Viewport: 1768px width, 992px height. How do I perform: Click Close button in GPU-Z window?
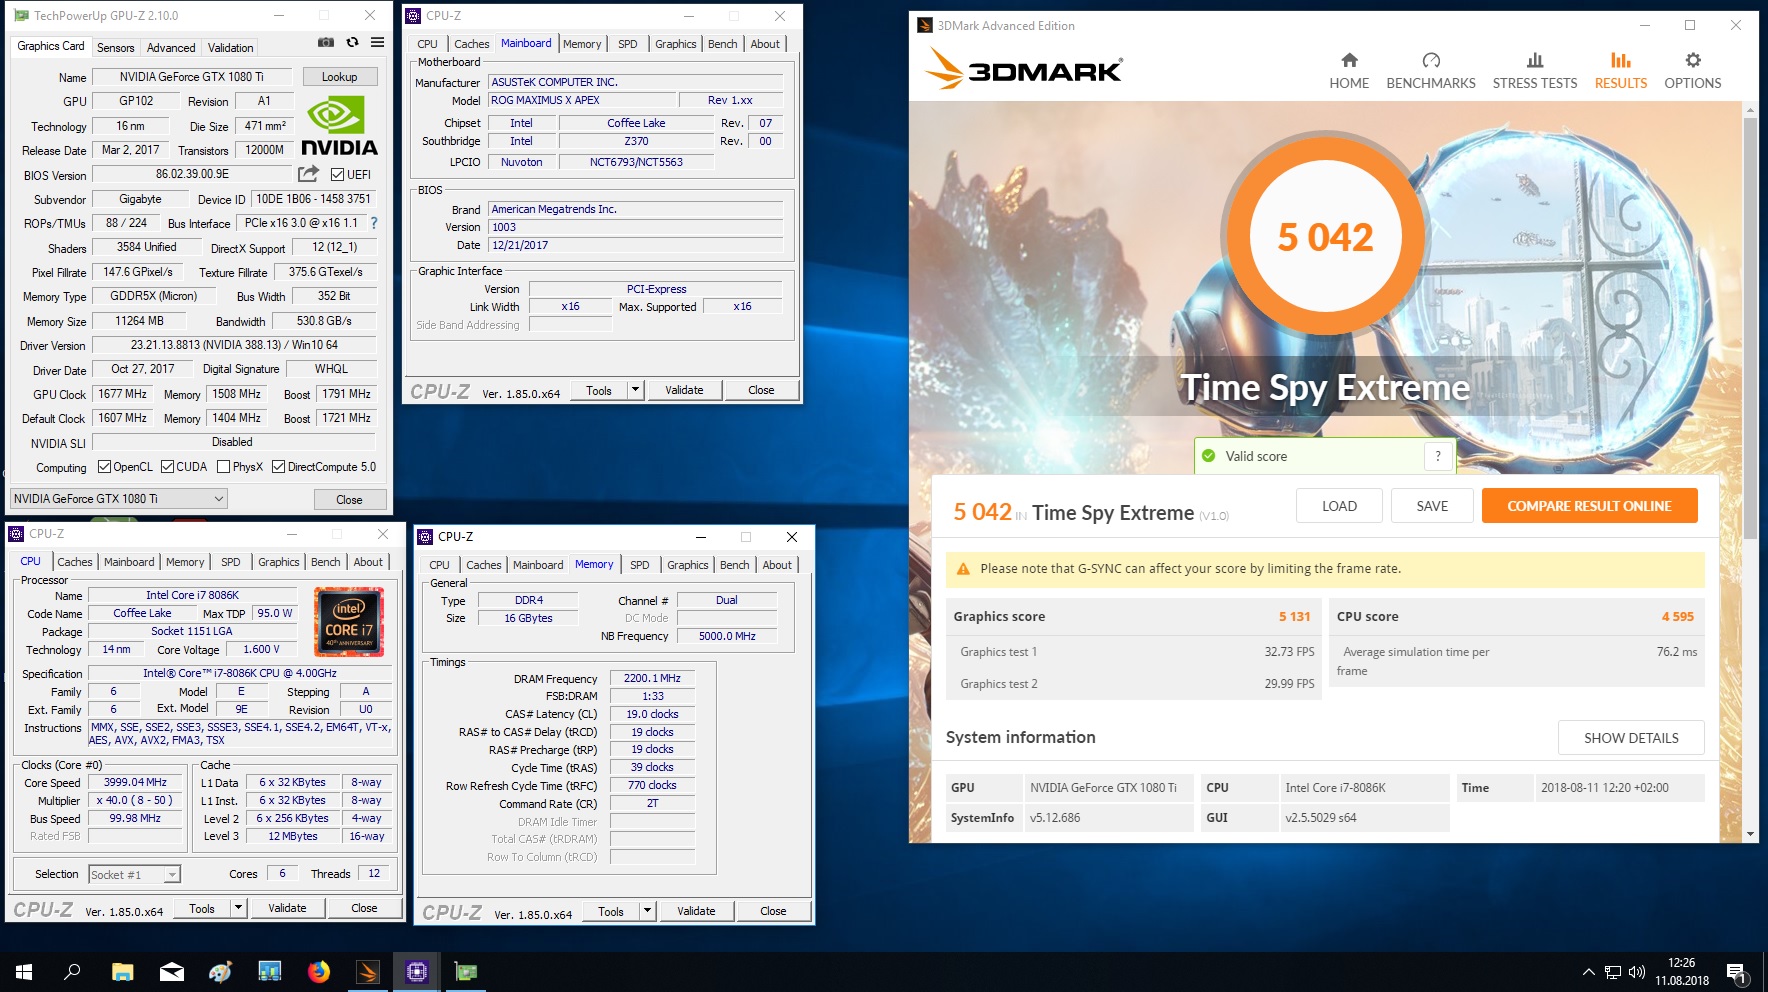coord(349,500)
